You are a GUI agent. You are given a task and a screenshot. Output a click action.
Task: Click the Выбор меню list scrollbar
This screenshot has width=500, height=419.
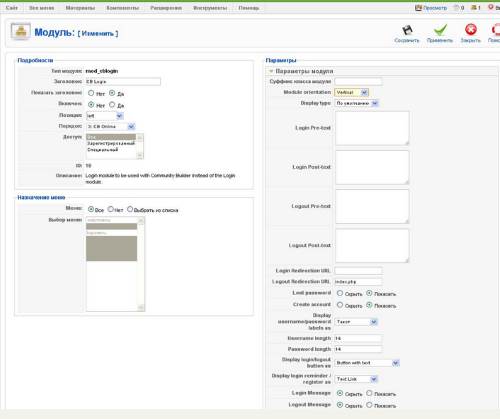click(141, 264)
